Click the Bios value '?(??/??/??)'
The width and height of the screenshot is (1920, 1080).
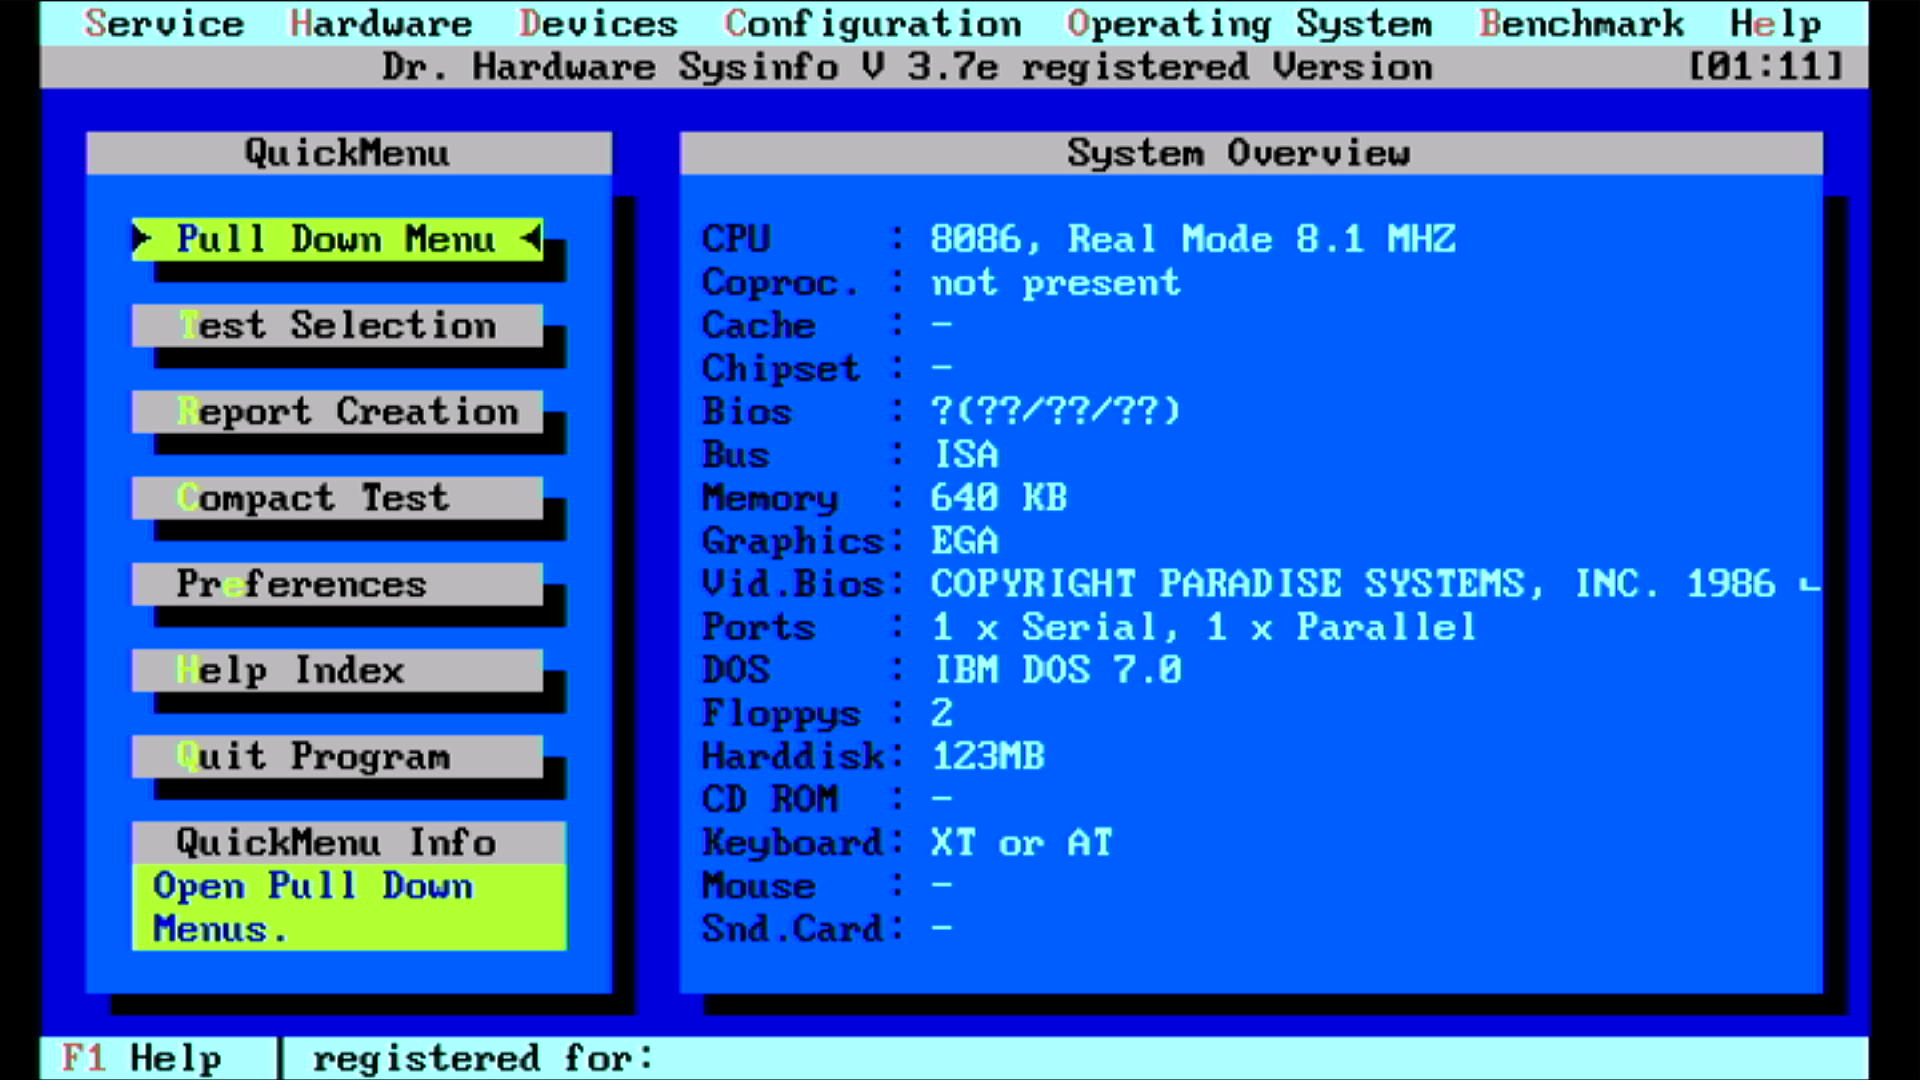[1055, 411]
